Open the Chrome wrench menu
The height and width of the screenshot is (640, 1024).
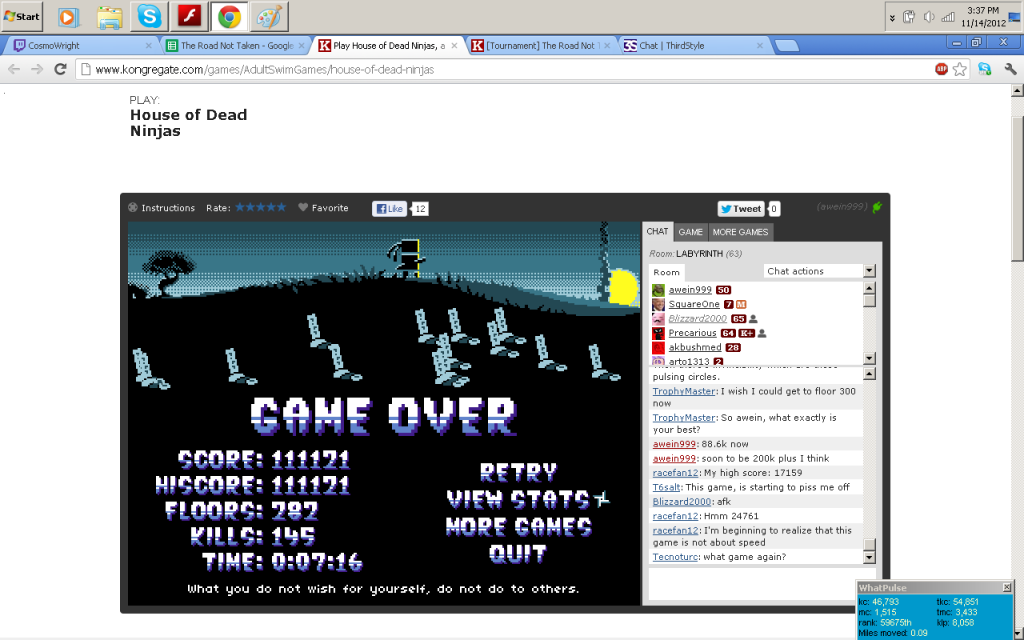pyautogui.click(x=1010, y=69)
